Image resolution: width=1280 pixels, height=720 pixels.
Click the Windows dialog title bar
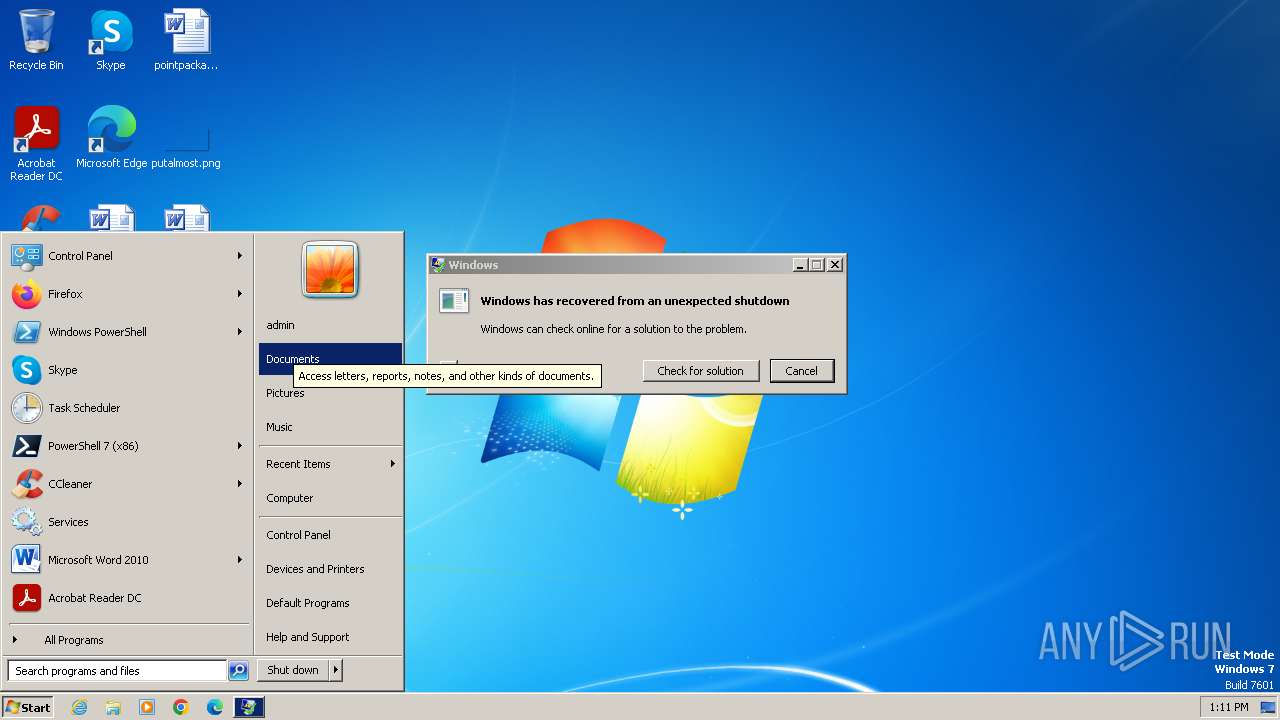click(x=612, y=265)
